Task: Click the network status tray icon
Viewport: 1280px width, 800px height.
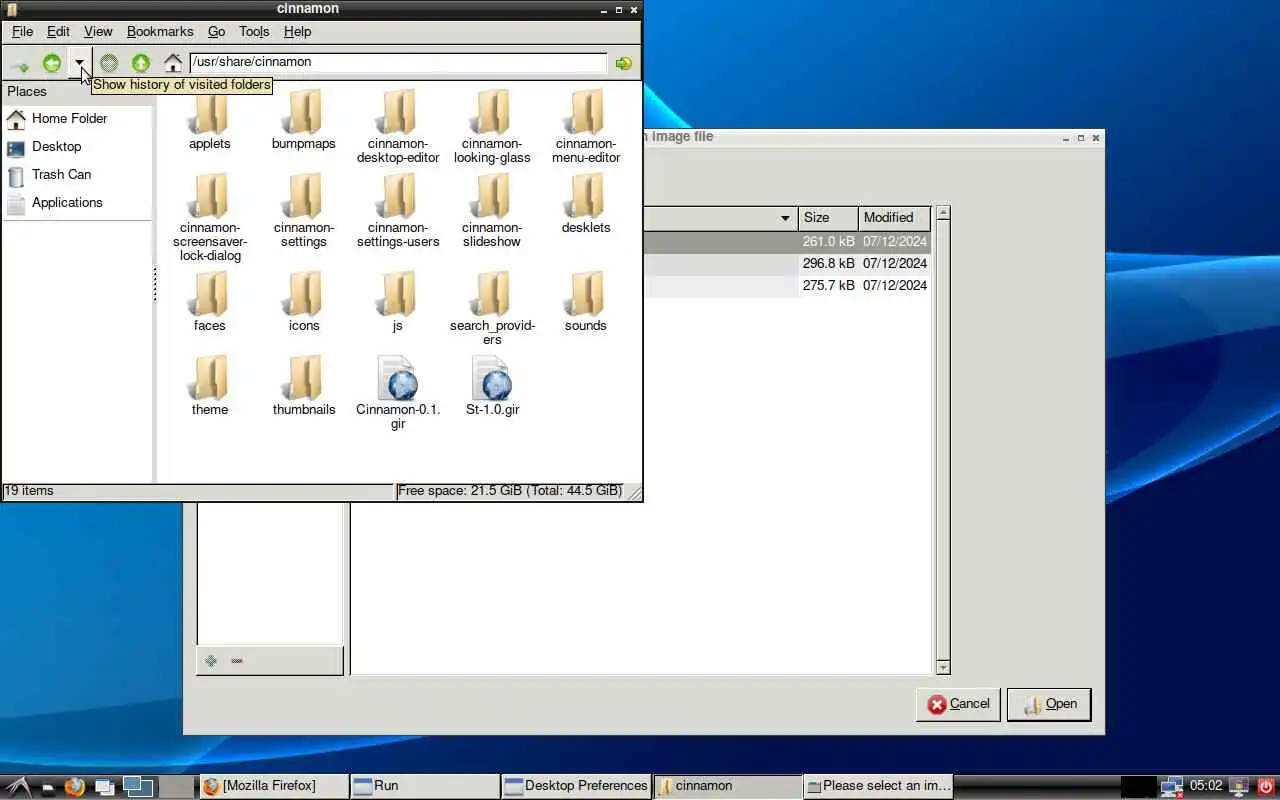Action: (1172, 787)
